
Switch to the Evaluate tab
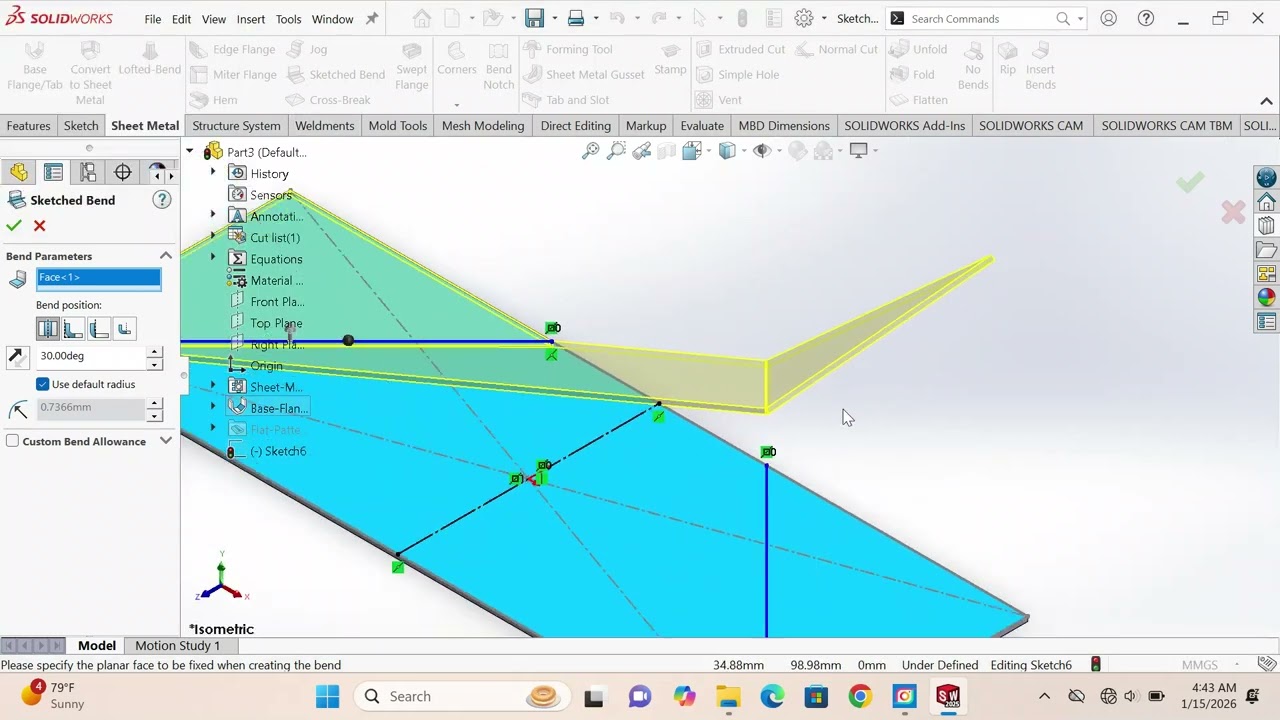point(702,125)
